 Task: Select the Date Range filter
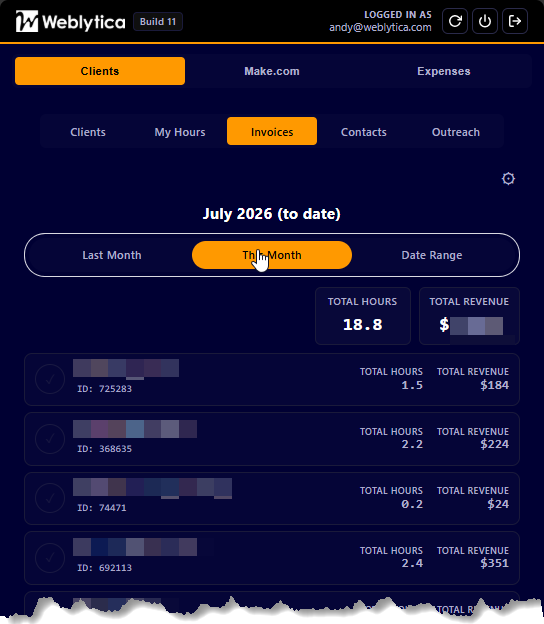[432, 255]
